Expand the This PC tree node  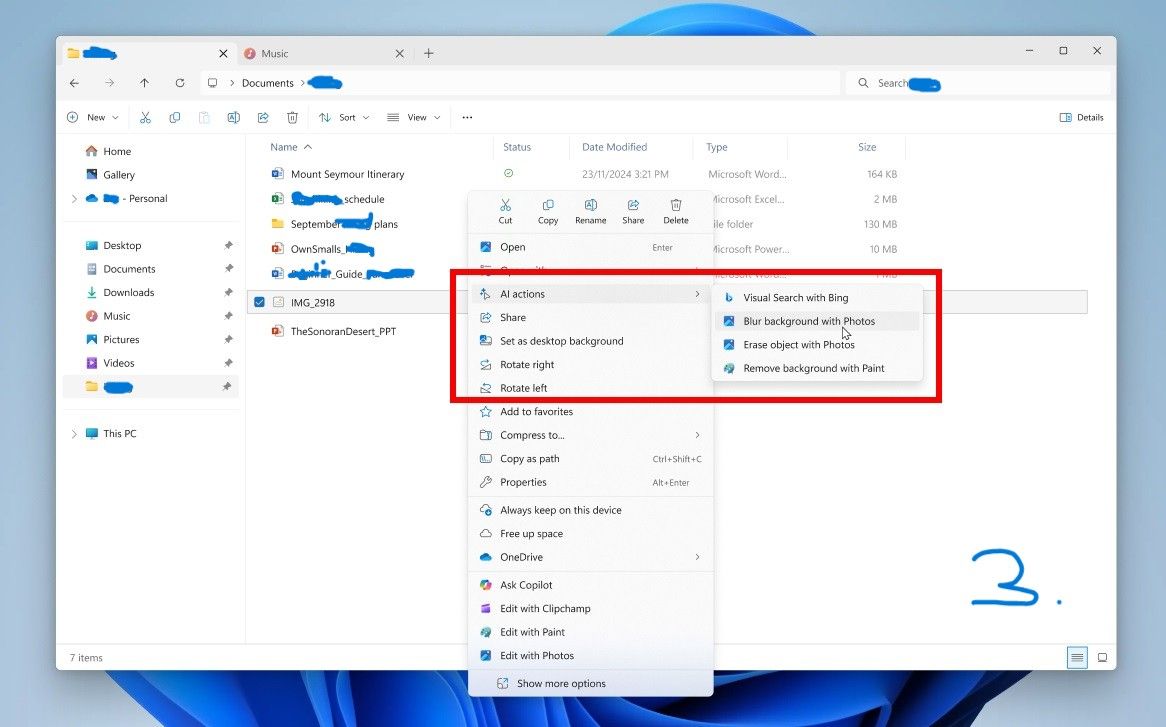[74, 434]
